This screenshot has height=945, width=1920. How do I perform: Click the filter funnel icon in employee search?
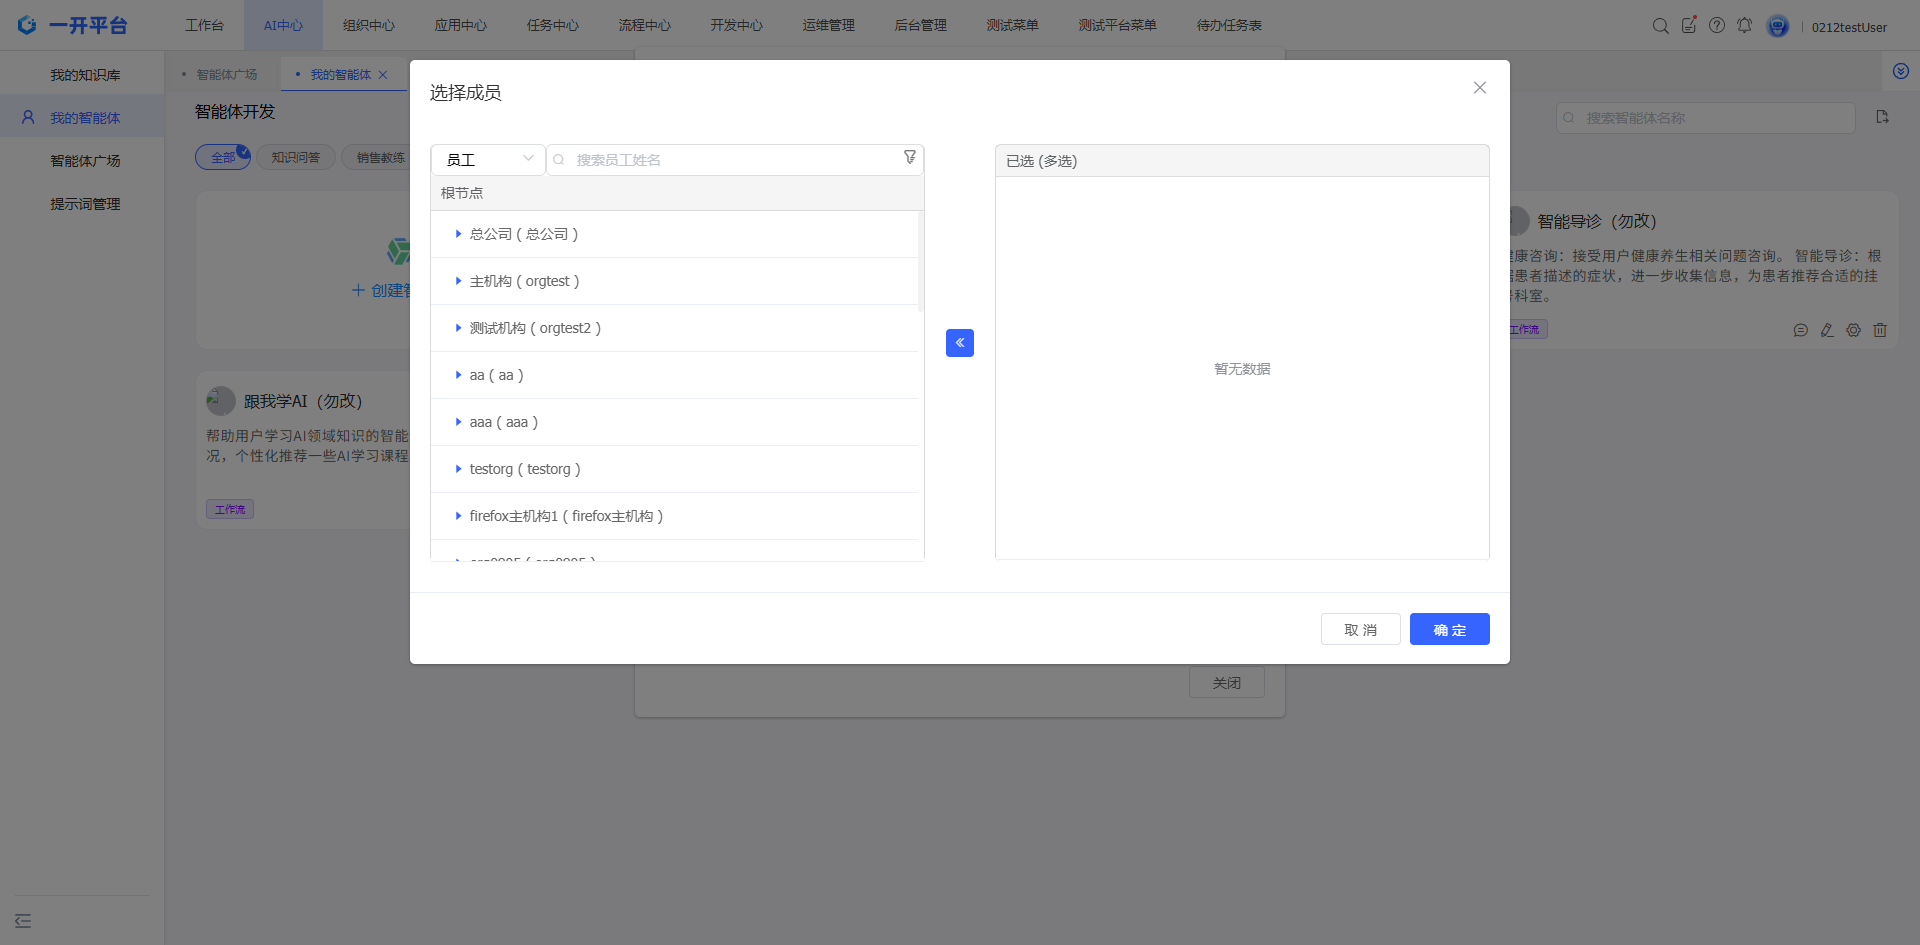pyautogui.click(x=909, y=158)
